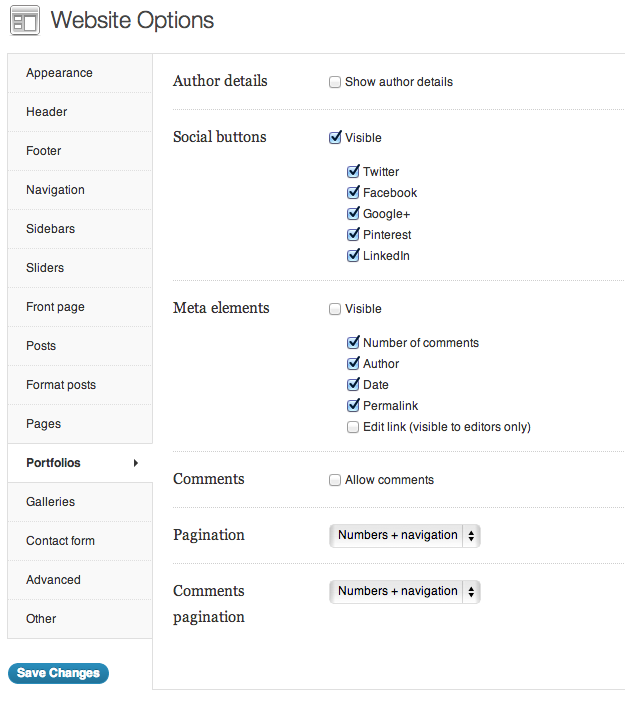
Task: Switch to the Appearance tab
Action: [x=59, y=73]
